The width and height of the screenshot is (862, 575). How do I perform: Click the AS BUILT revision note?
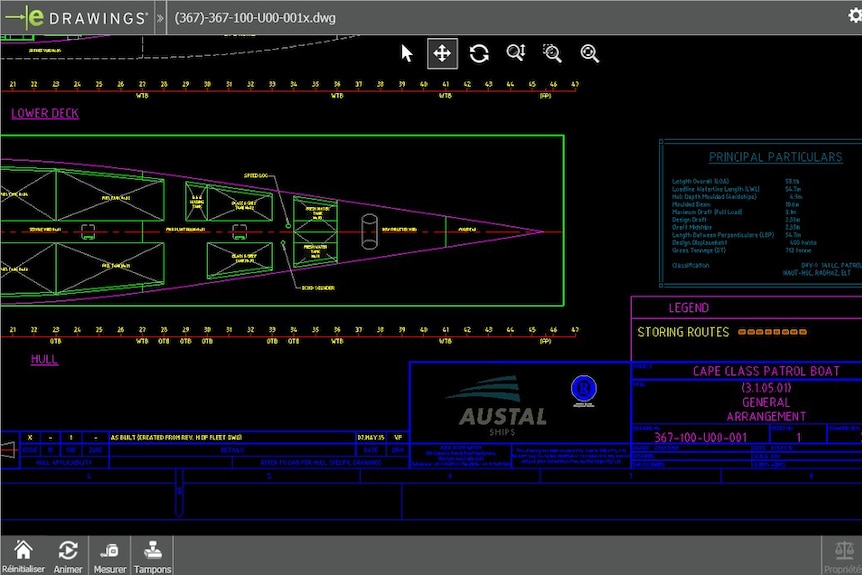coord(176,438)
